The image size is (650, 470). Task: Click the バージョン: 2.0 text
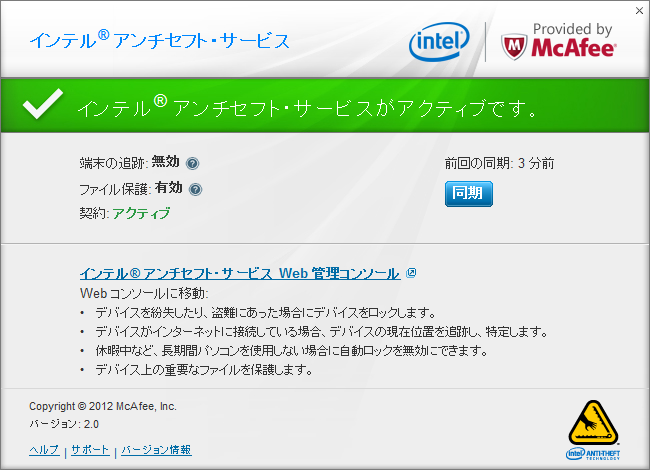pyautogui.click(x=64, y=424)
